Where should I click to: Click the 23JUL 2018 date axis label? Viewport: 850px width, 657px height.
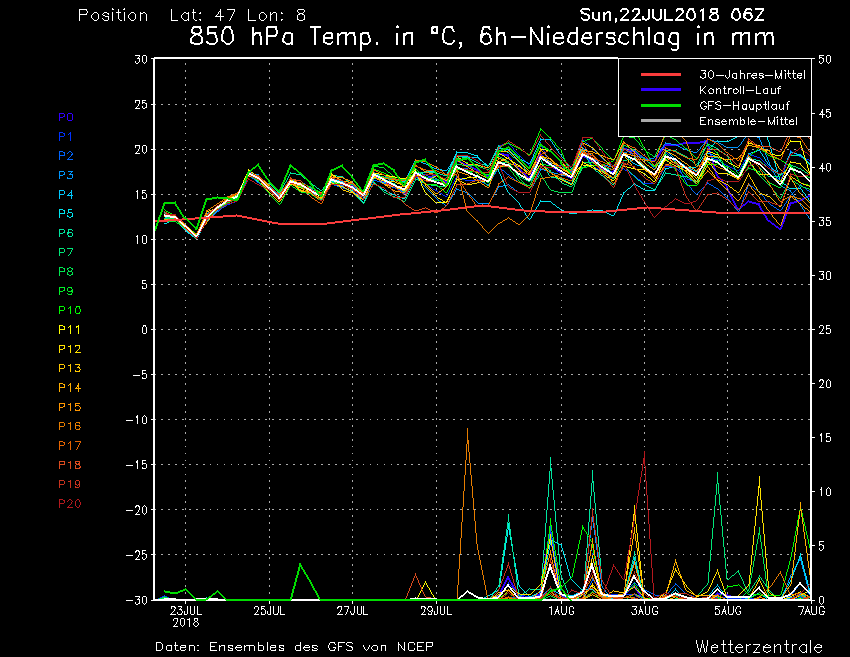tap(186, 614)
